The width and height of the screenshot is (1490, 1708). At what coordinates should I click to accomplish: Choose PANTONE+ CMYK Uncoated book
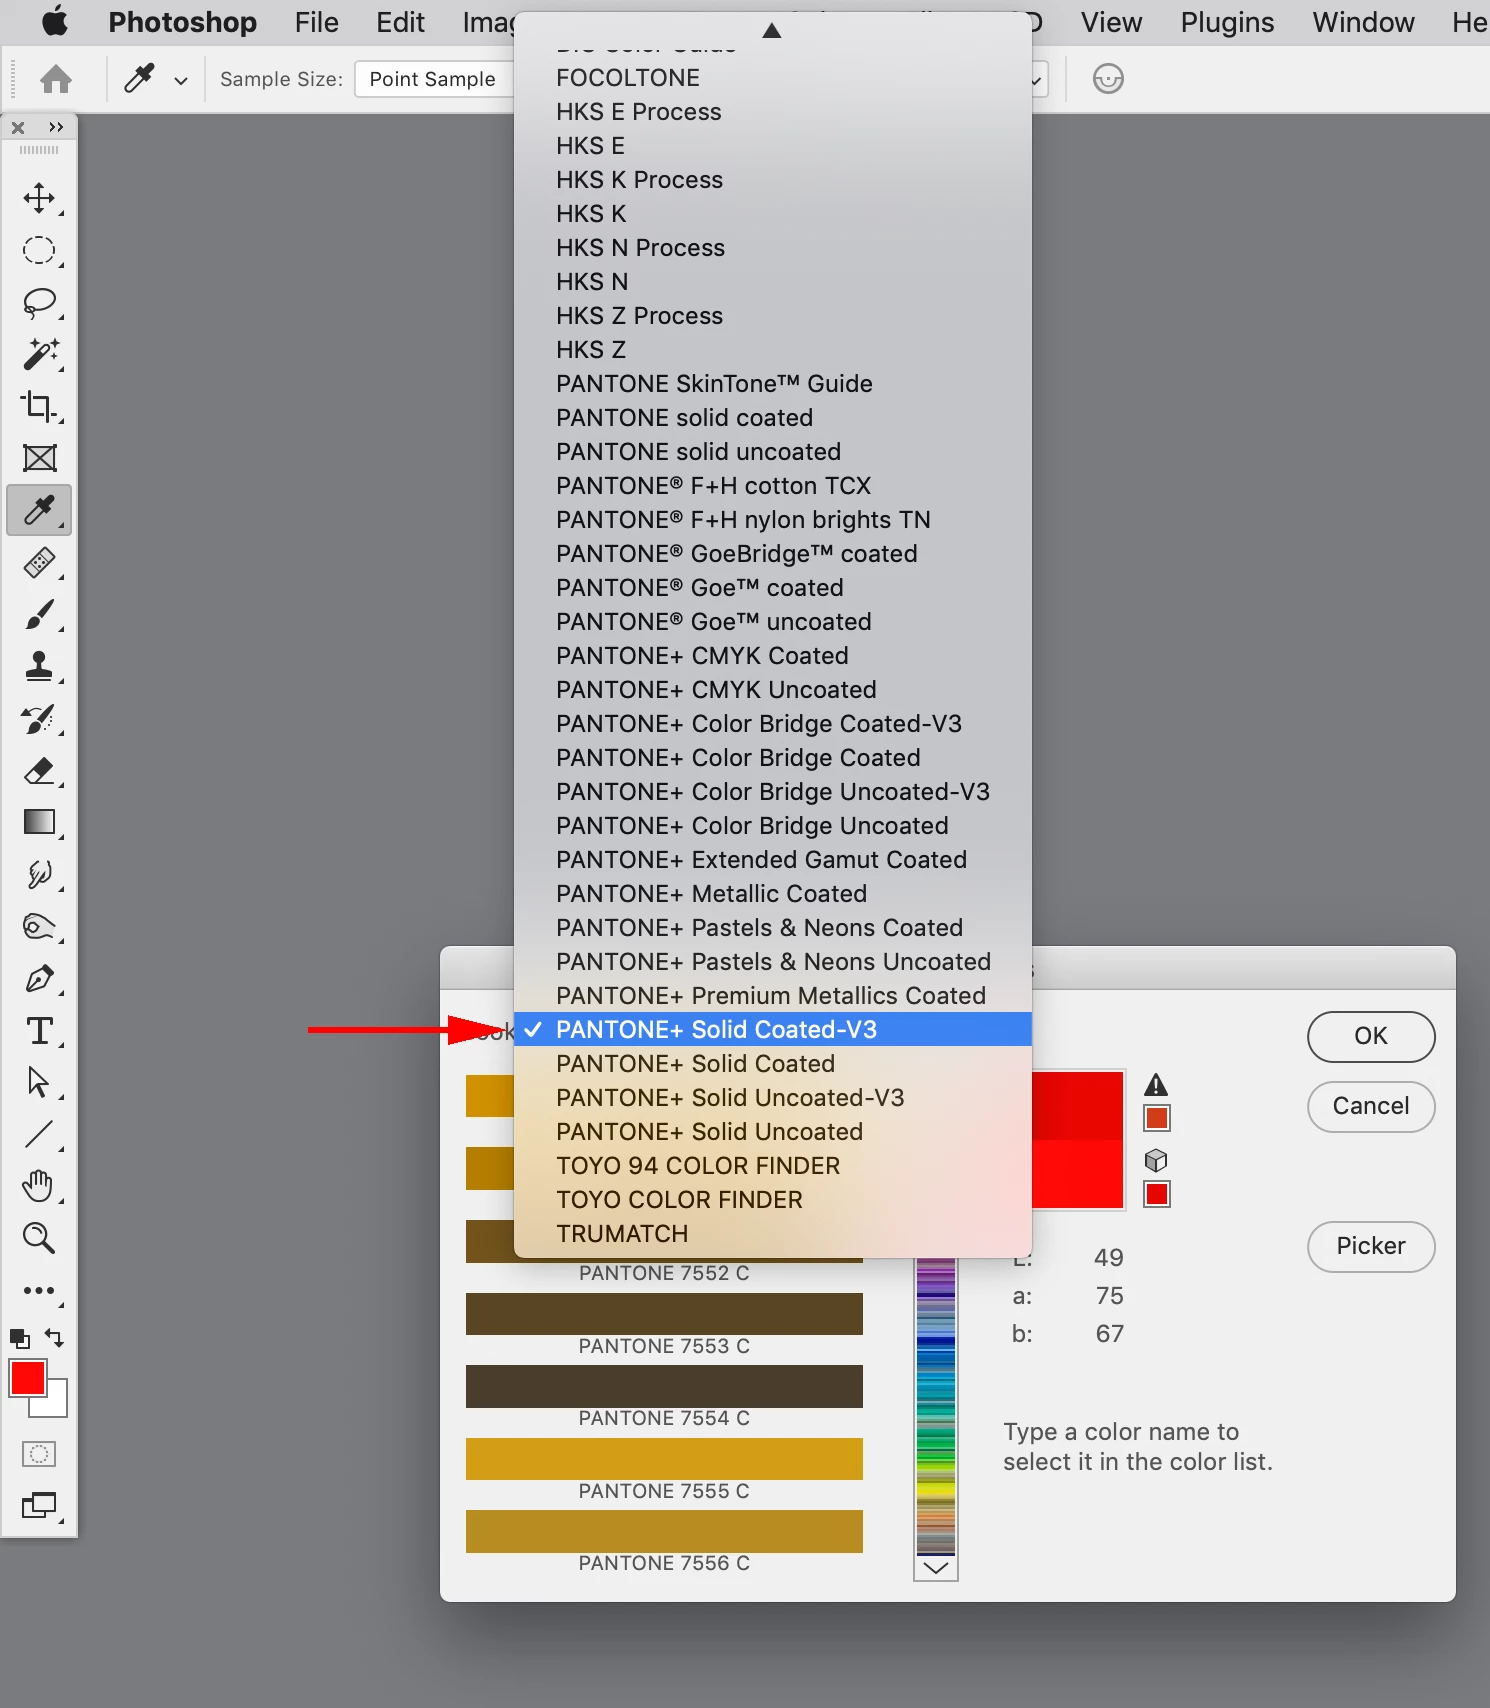point(772,689)
